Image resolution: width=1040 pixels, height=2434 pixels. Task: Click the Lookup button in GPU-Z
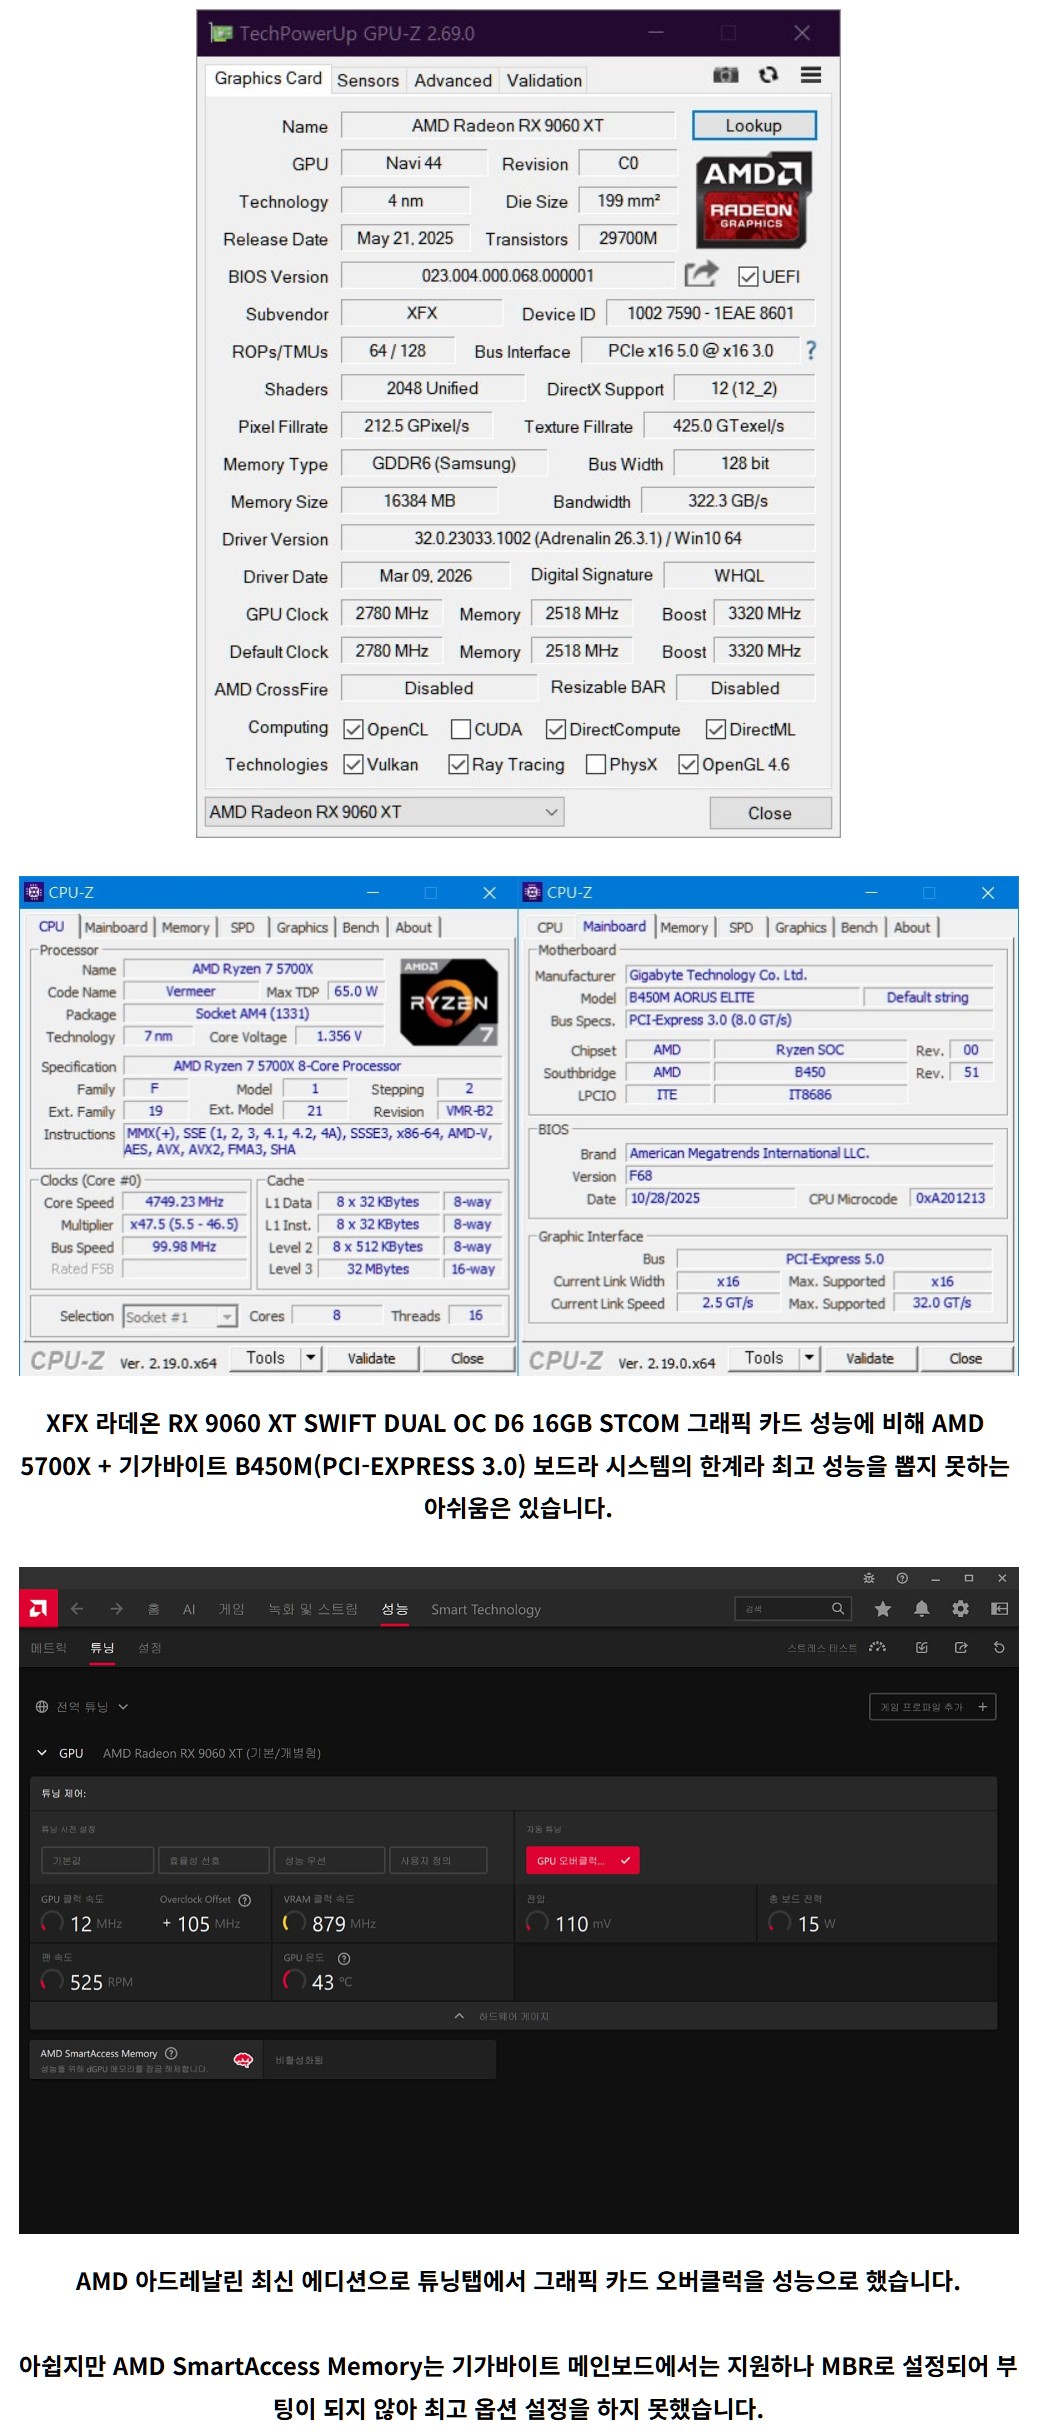point(753,126)
